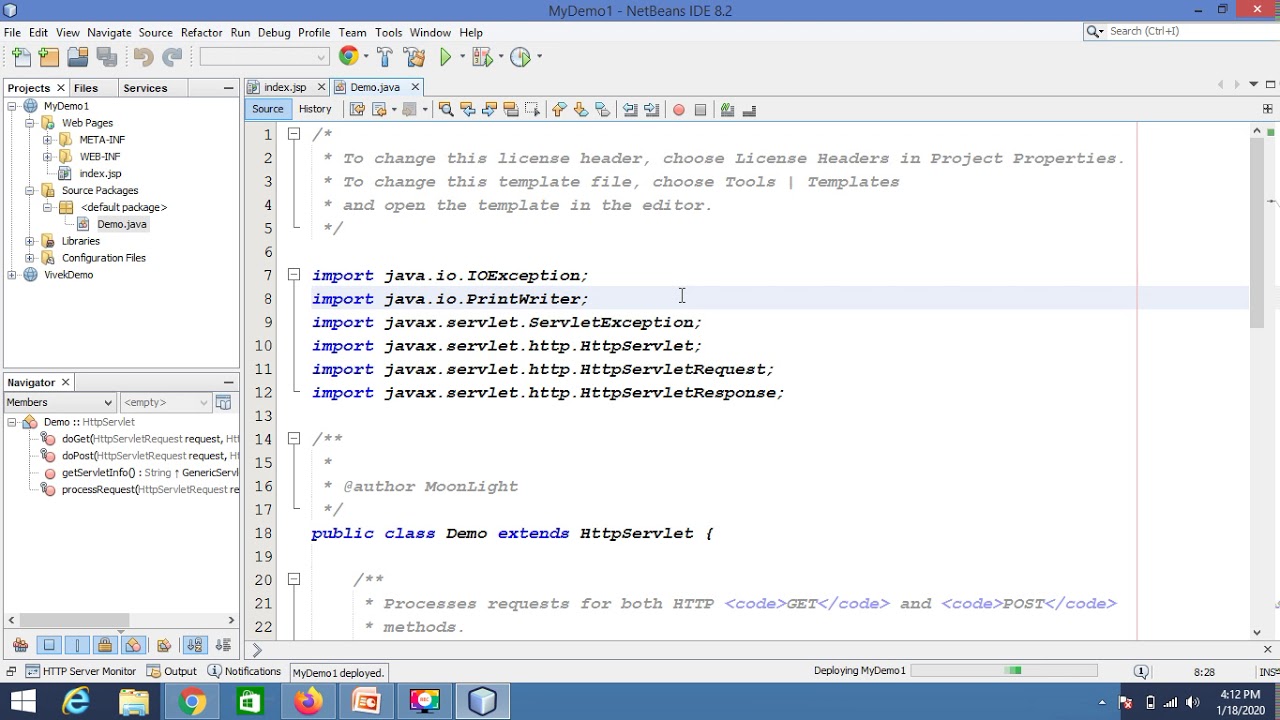Click Find Previous Occurrence icon
1280x720 pixels.
tap(468, 110)
